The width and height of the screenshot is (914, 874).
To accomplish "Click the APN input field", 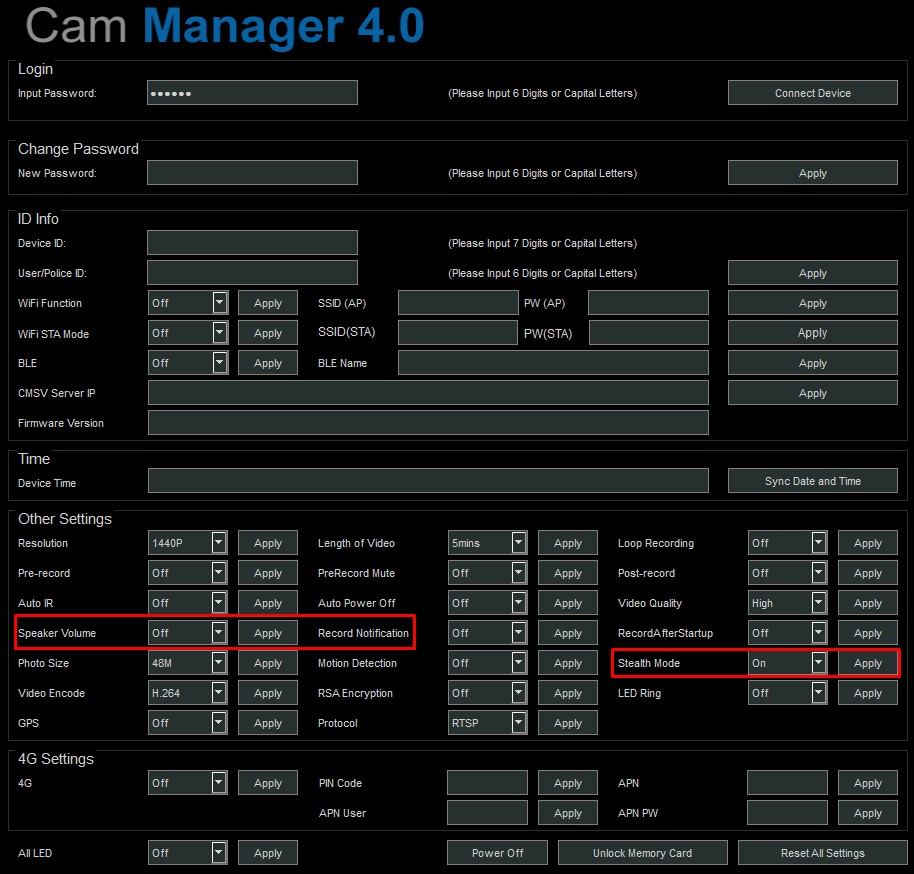I will (x=788, y=782).
